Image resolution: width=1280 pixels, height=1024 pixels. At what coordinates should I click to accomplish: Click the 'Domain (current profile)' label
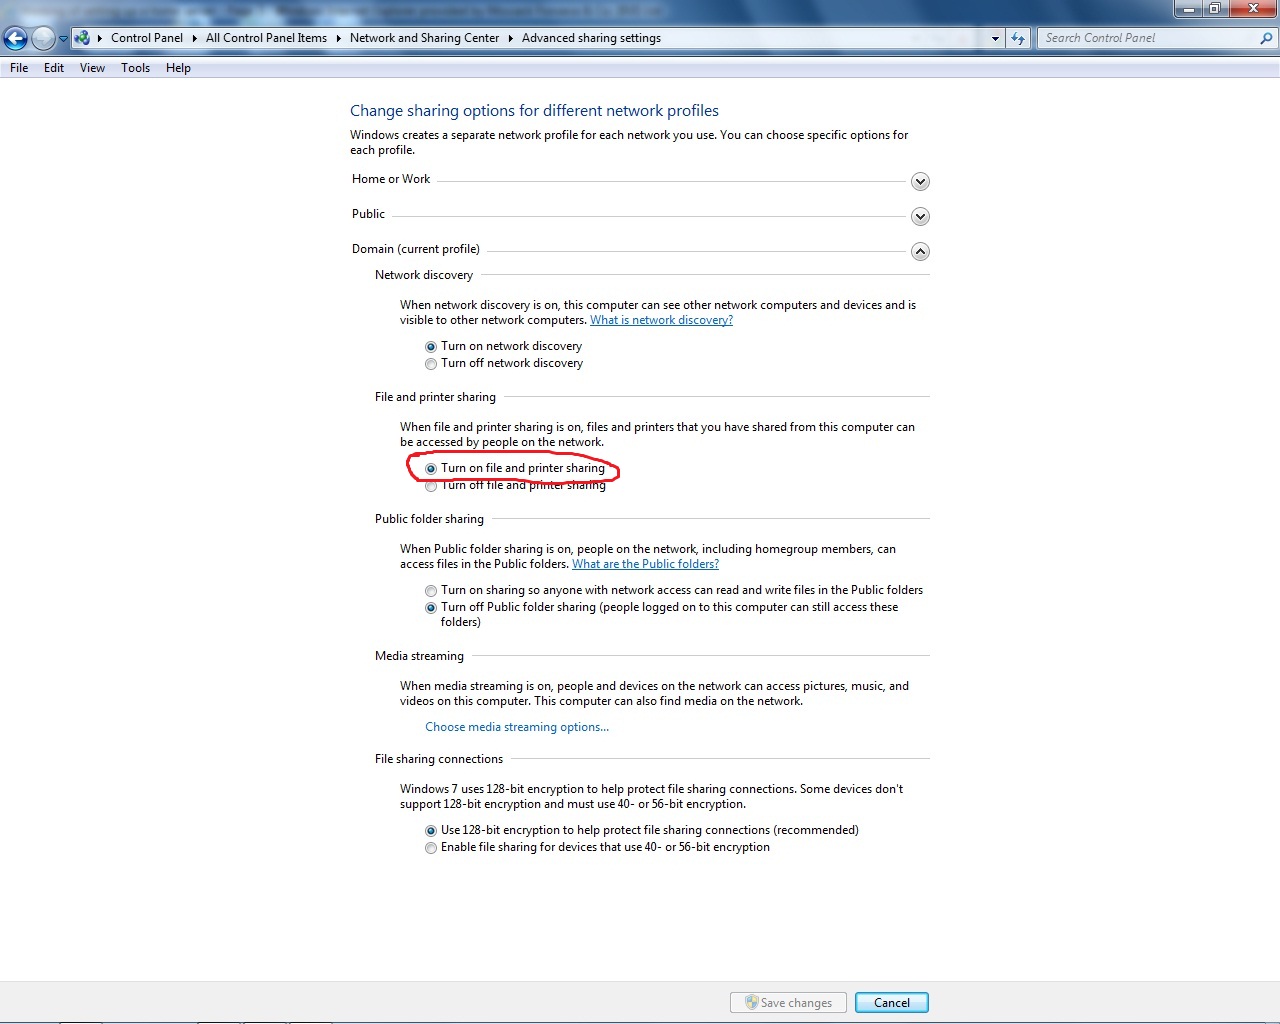pyautogui.click(x=416, y=249)
